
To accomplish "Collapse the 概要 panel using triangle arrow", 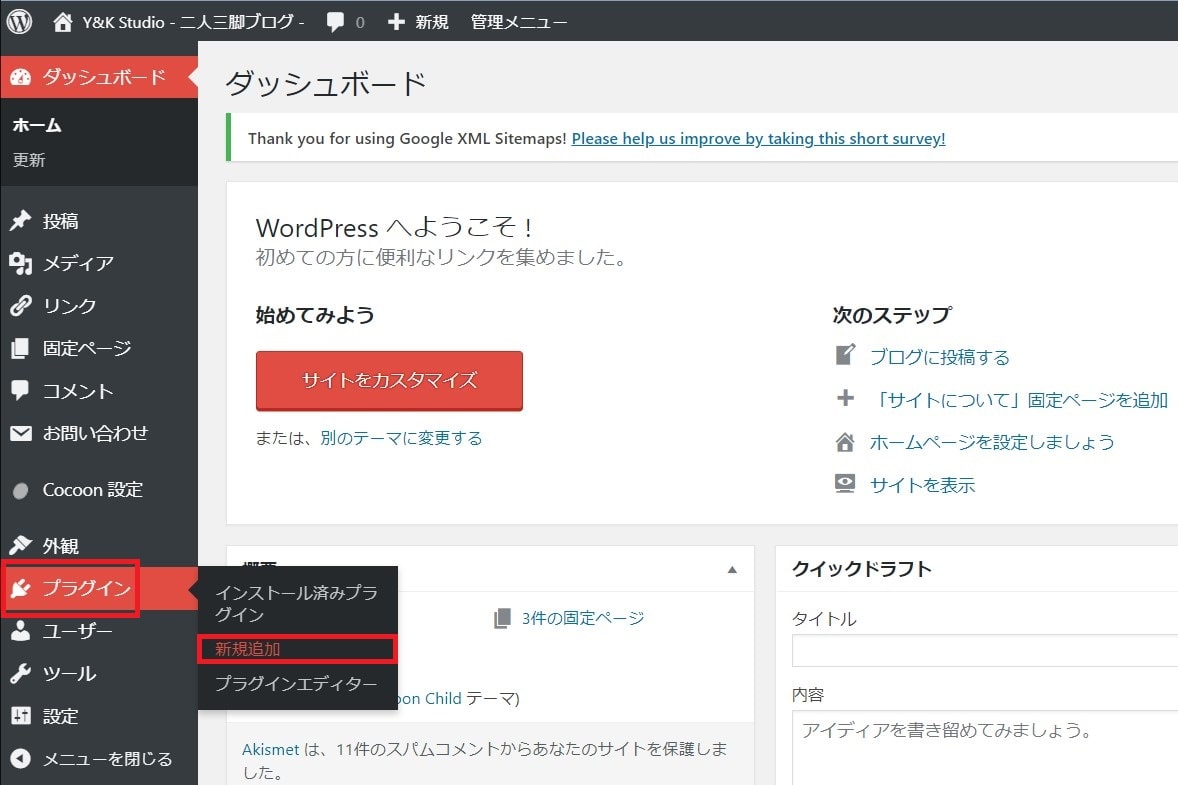I will pos(732,570).
